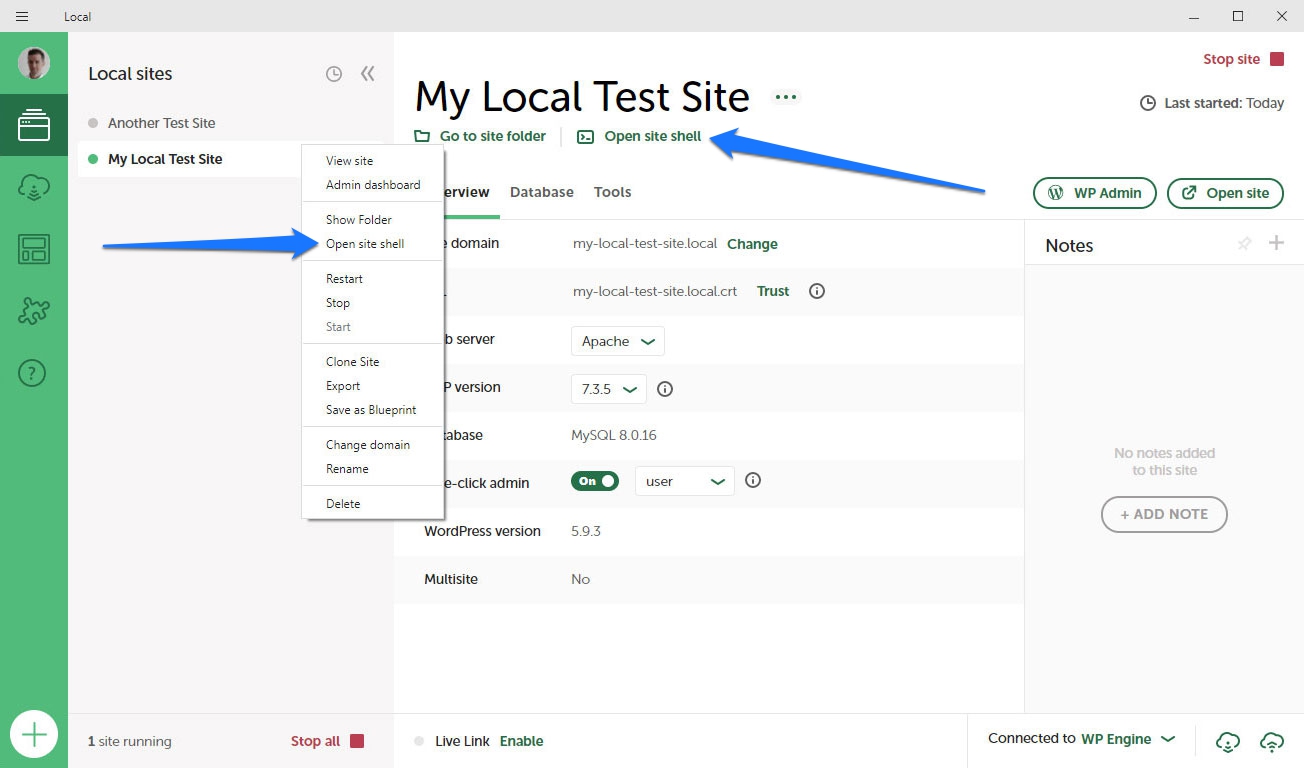Open the three-dot site options menu
1304x768 pixels.
click(786, 97)
